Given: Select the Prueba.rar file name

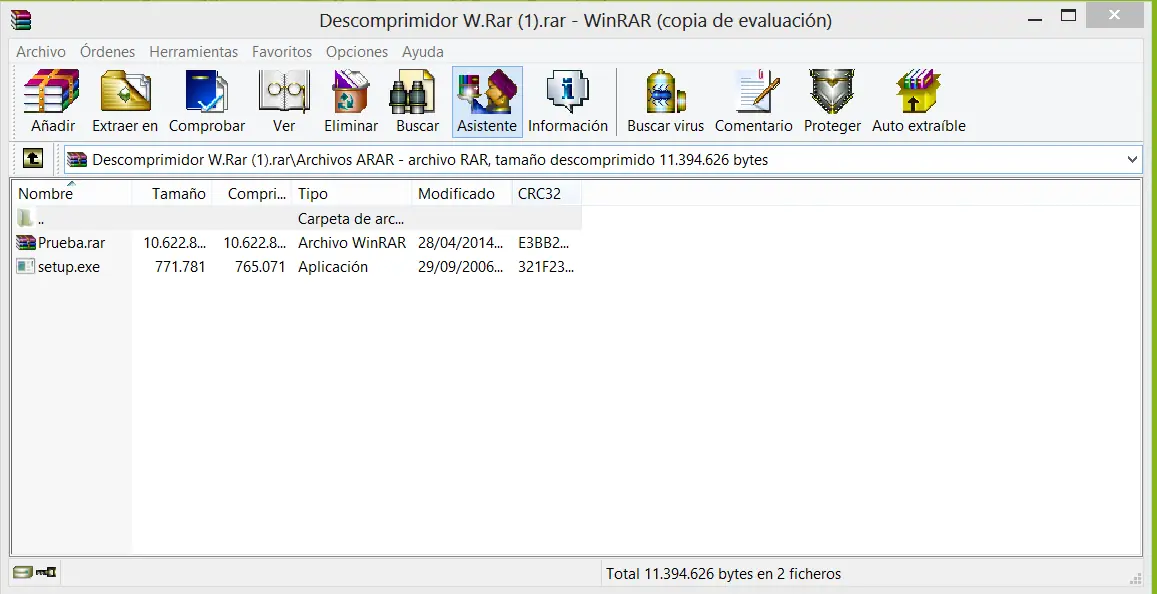Looking at the screenshot, I should (72, 243).
